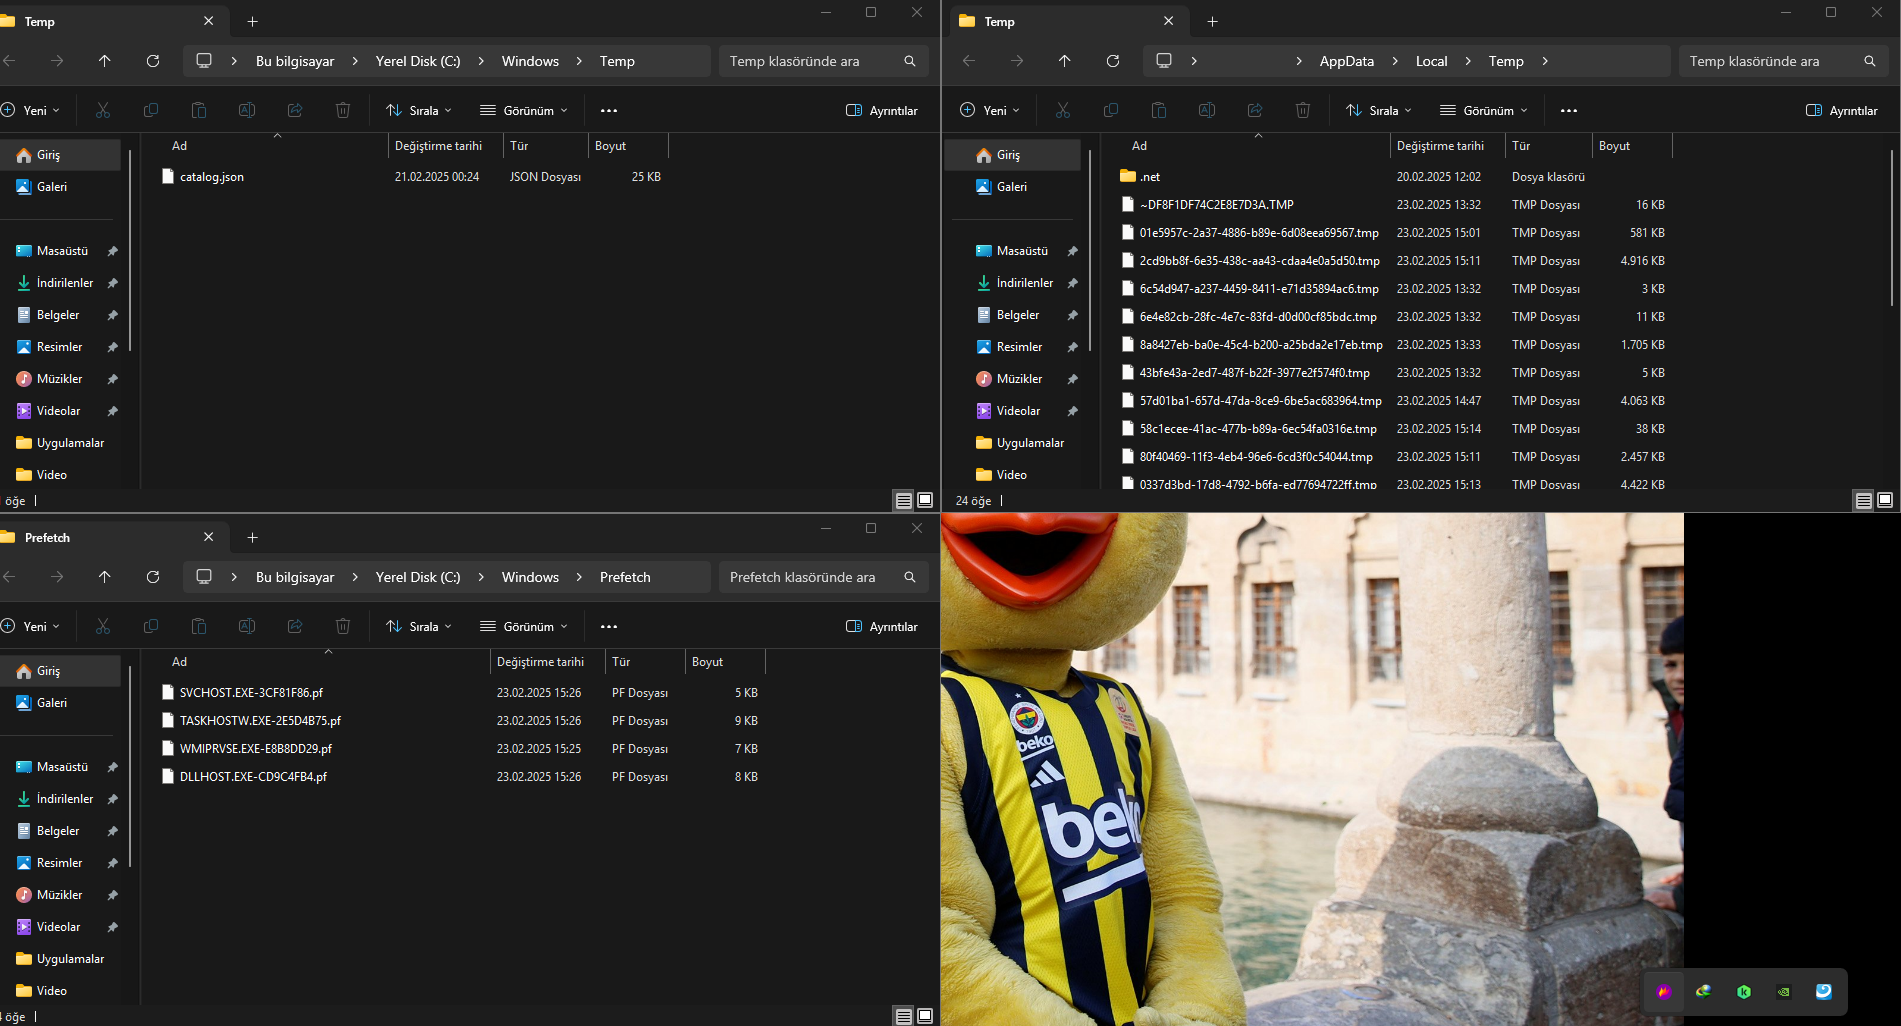
Task: Switch AppData Temp window to details list view
Action: coord(1864,500)
